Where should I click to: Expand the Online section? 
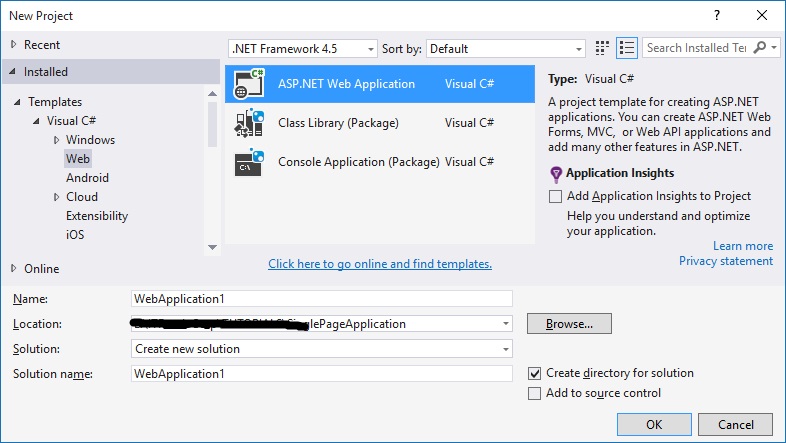(14, 269)
